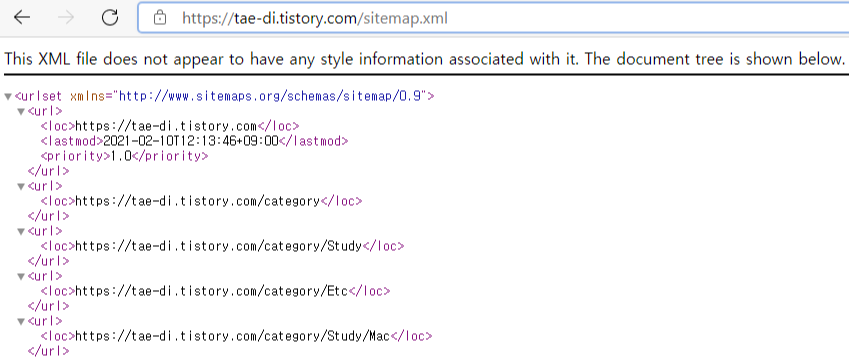Select the priority value 1.0
This screenshot has width=849, height=360.
pos(121,156)
